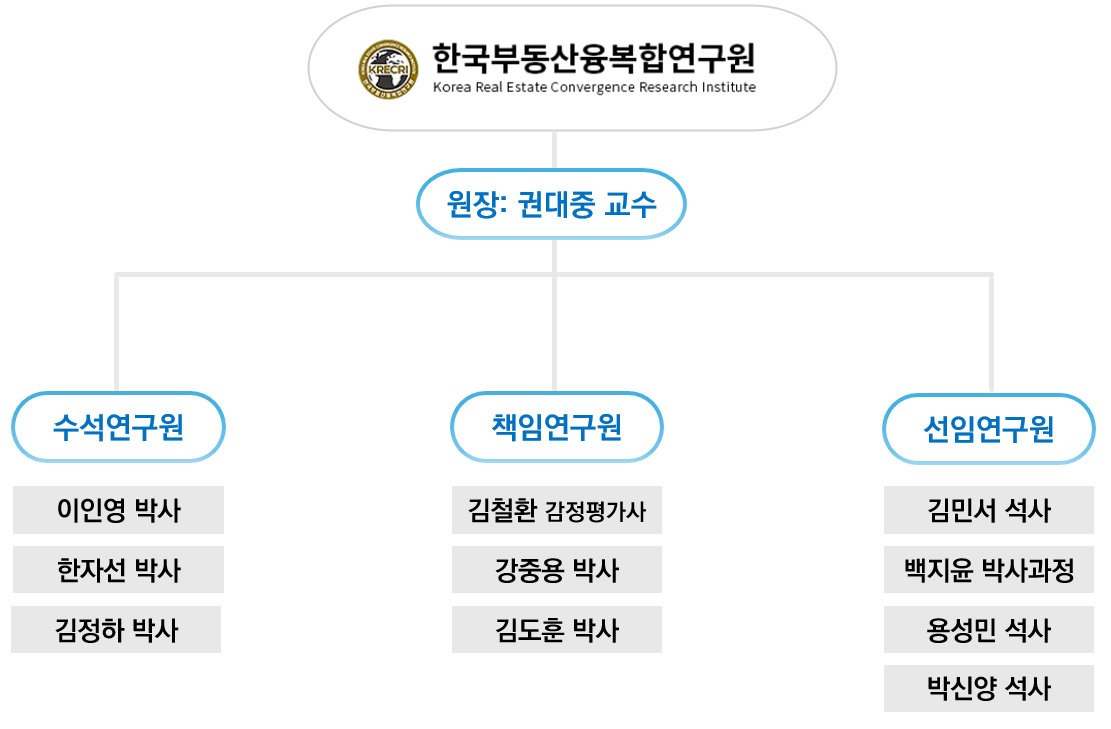Click 김정하 박사 member box
Viewport: 1111px width, 729px height.
116,630
